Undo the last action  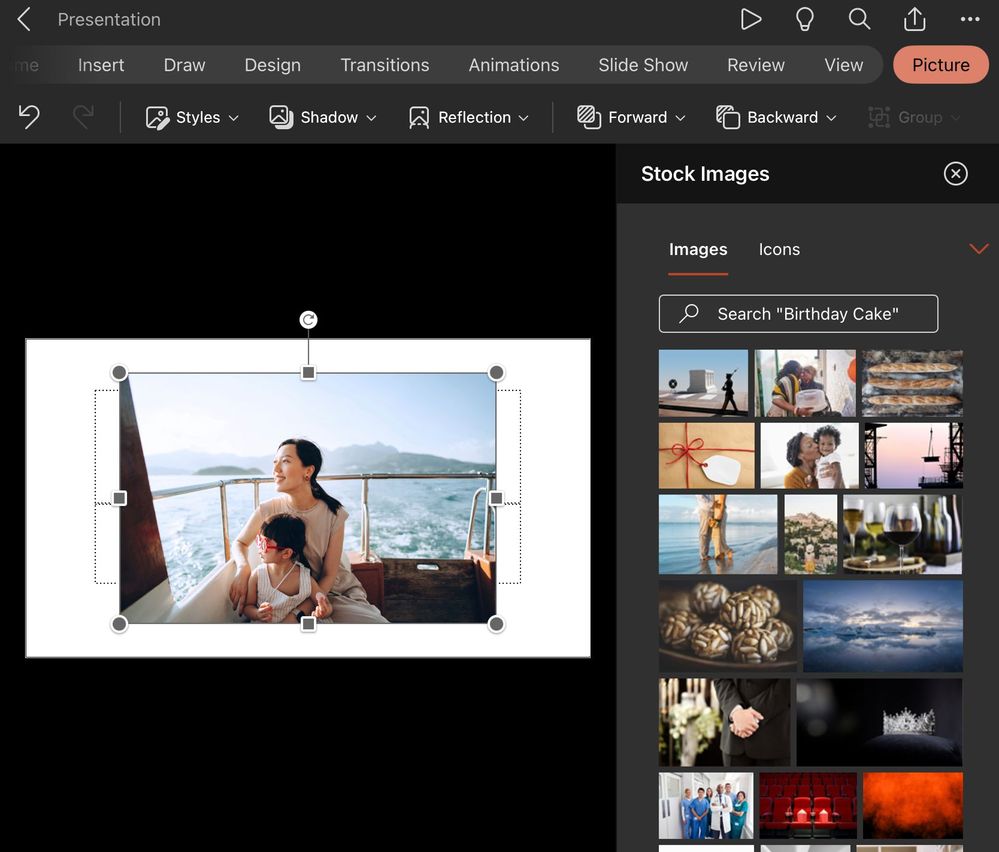pos(29,117)
